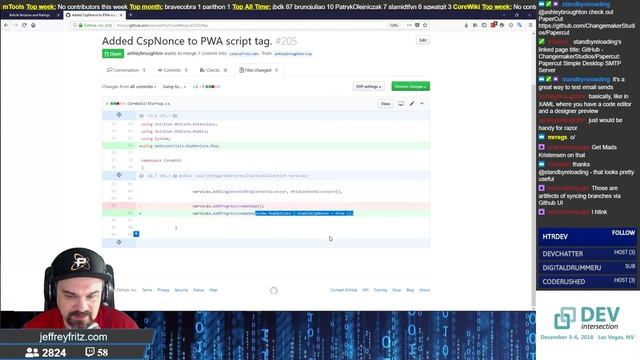Click the page vertical scrollbar
Screen dimensions: 640x360
click(x=533, y=195)
